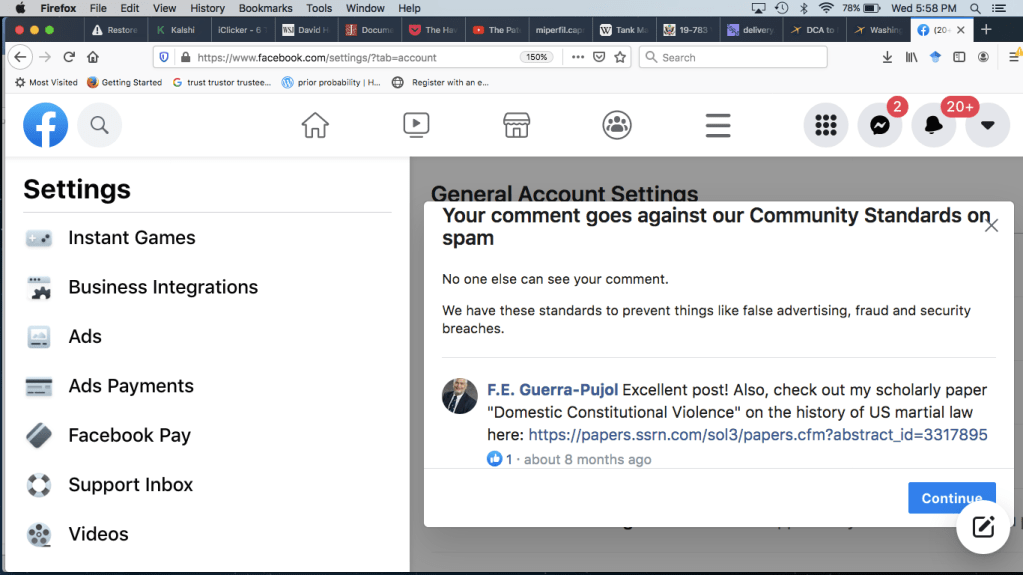
Task: Select Ads Payments in settings sidebar
Action: 130,386
